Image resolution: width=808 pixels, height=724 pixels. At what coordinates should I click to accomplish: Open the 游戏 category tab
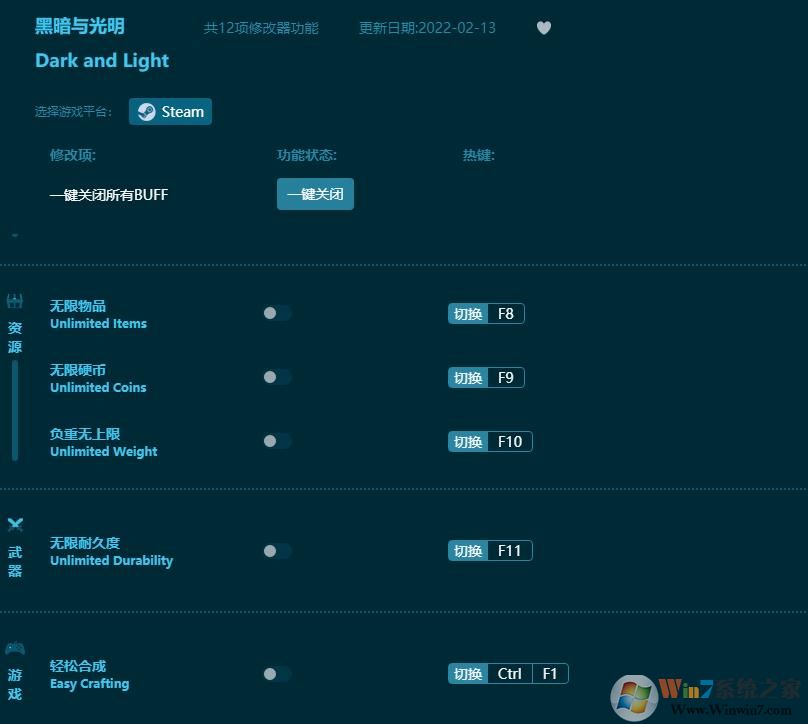click(x=15, y=684)
